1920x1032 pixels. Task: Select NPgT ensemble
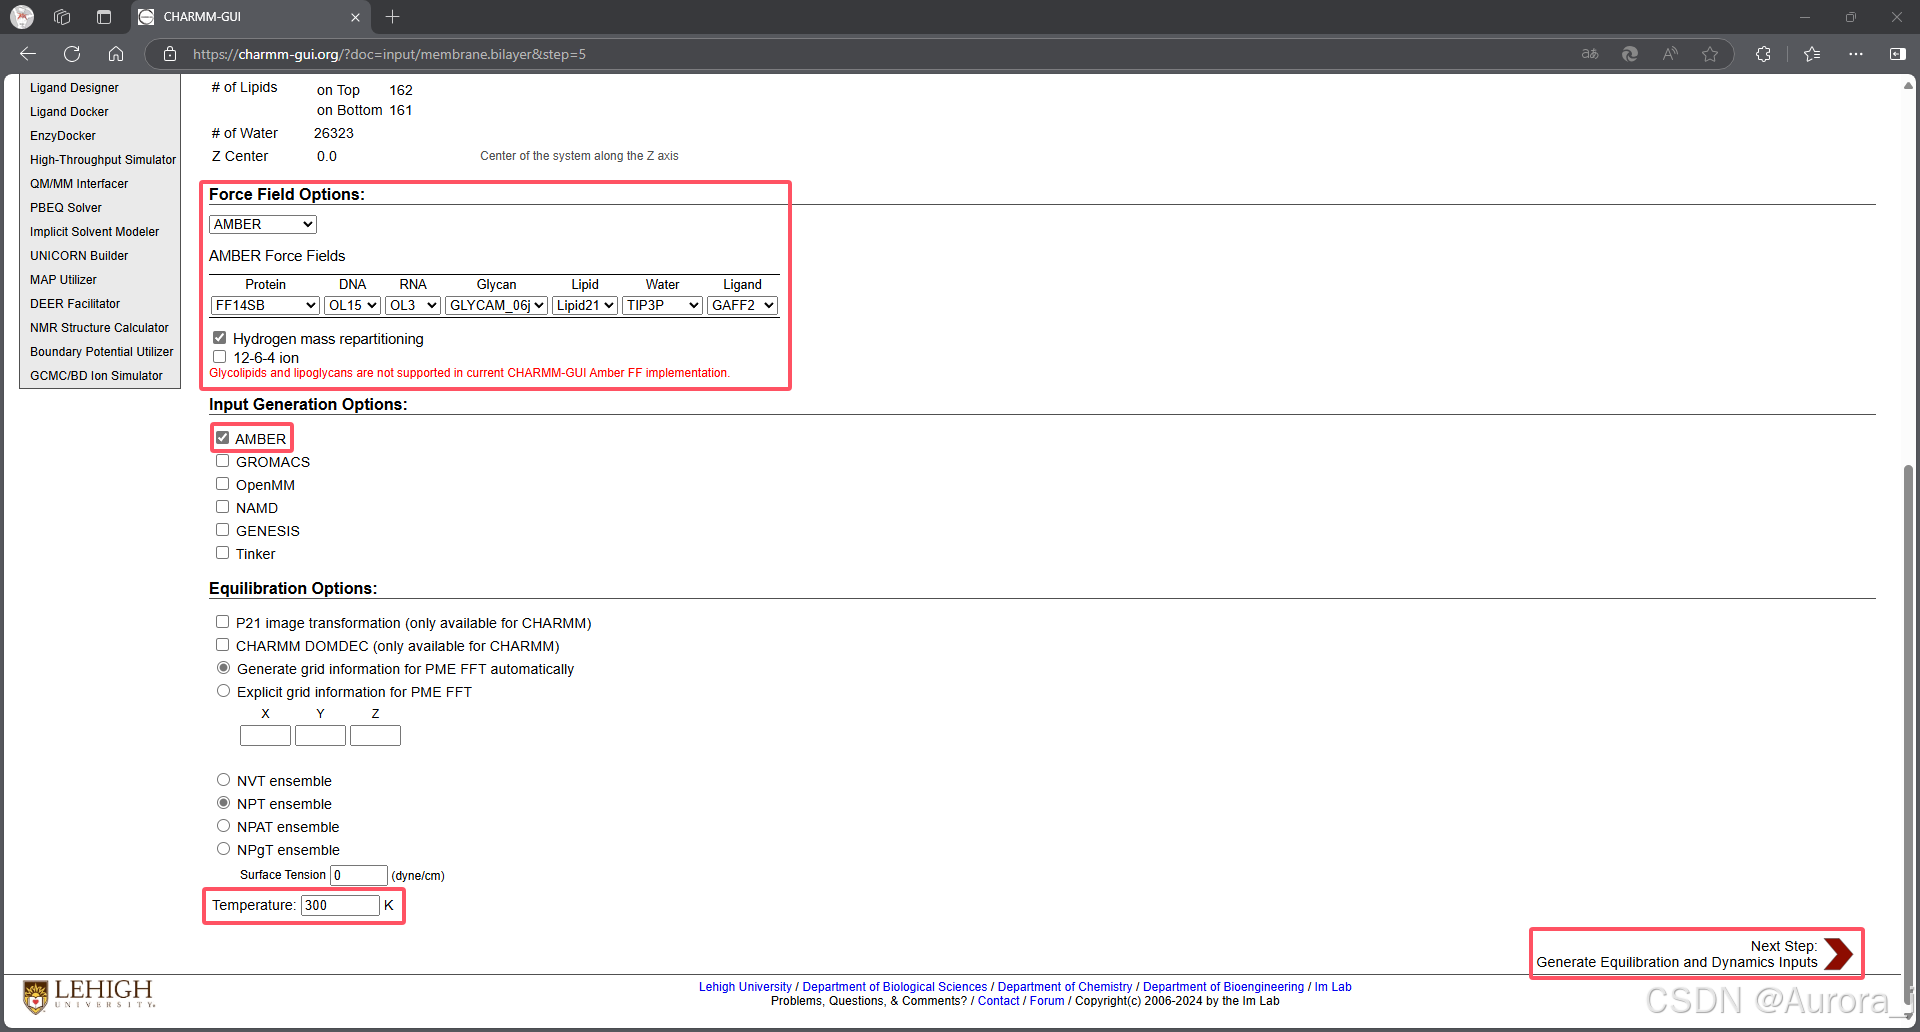pos(224,849)
